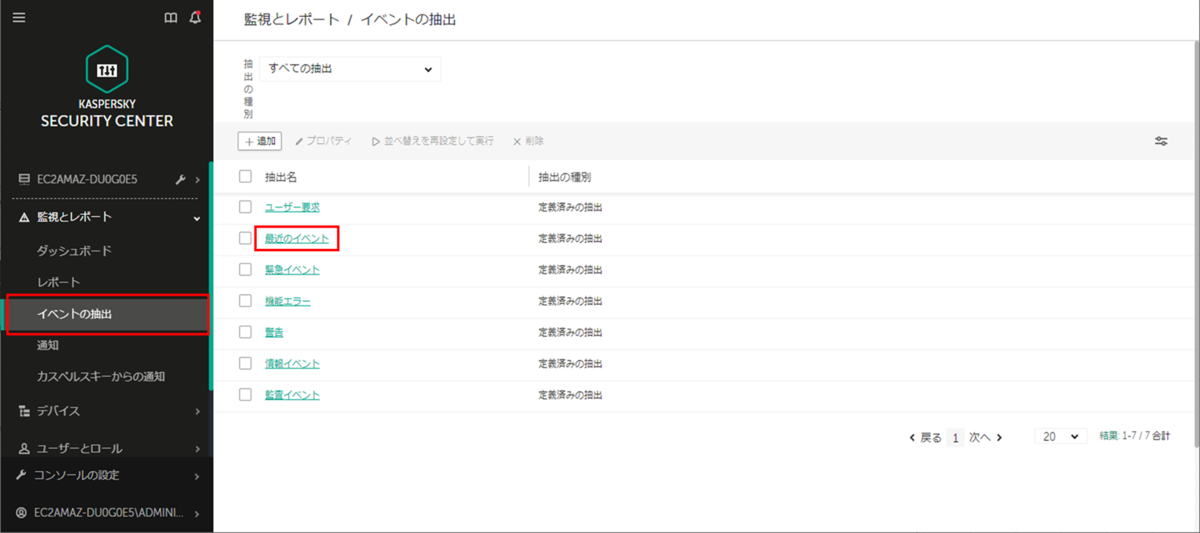Open 通知 in the sidebar
The width and height of the screenshot is (1200, 533).
[47, 345]
